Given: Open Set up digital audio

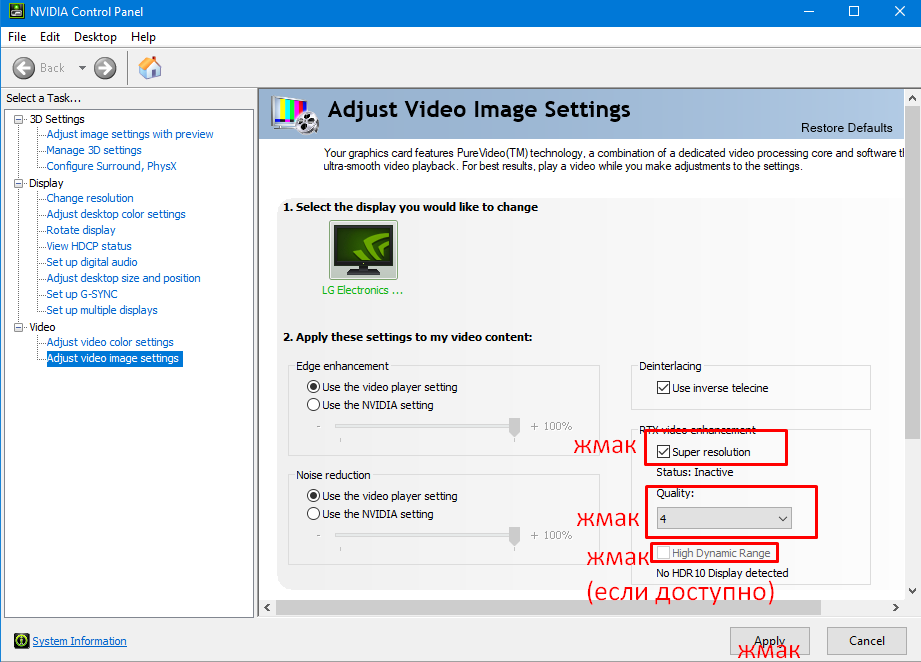Looking at the screenshot, I should coord(92,262).
